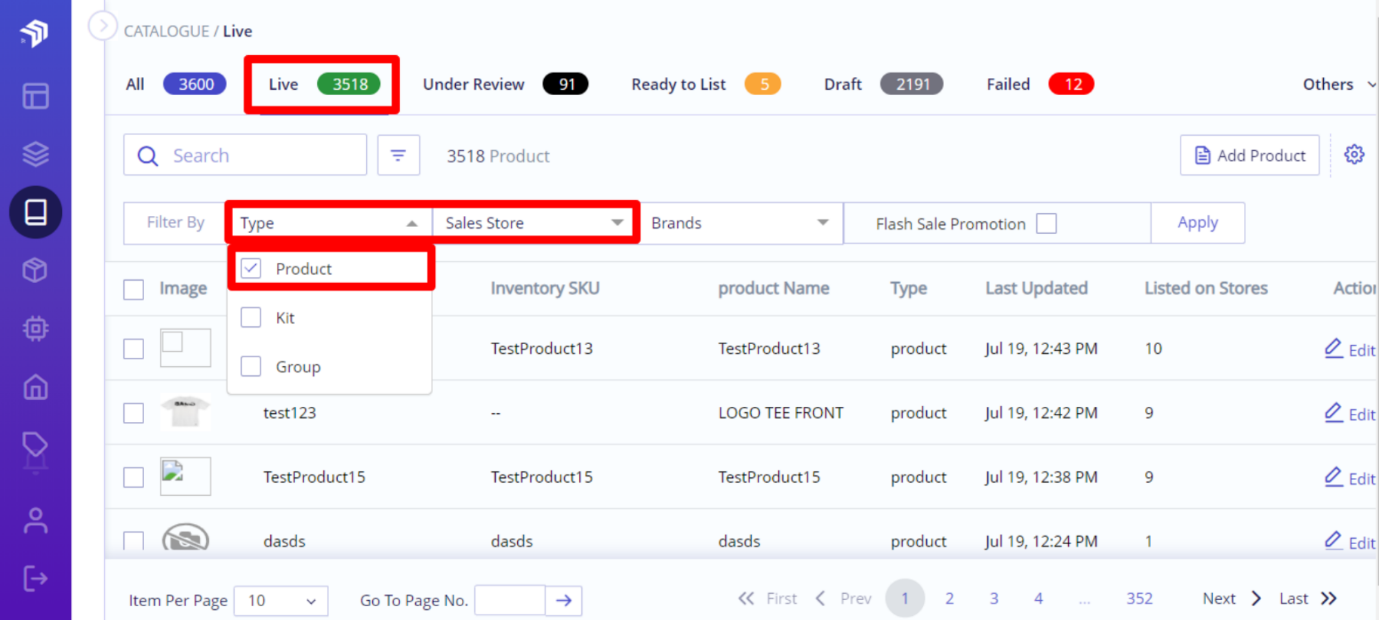
Task: Click the Next page chevron
Action: coord(1256,599)
